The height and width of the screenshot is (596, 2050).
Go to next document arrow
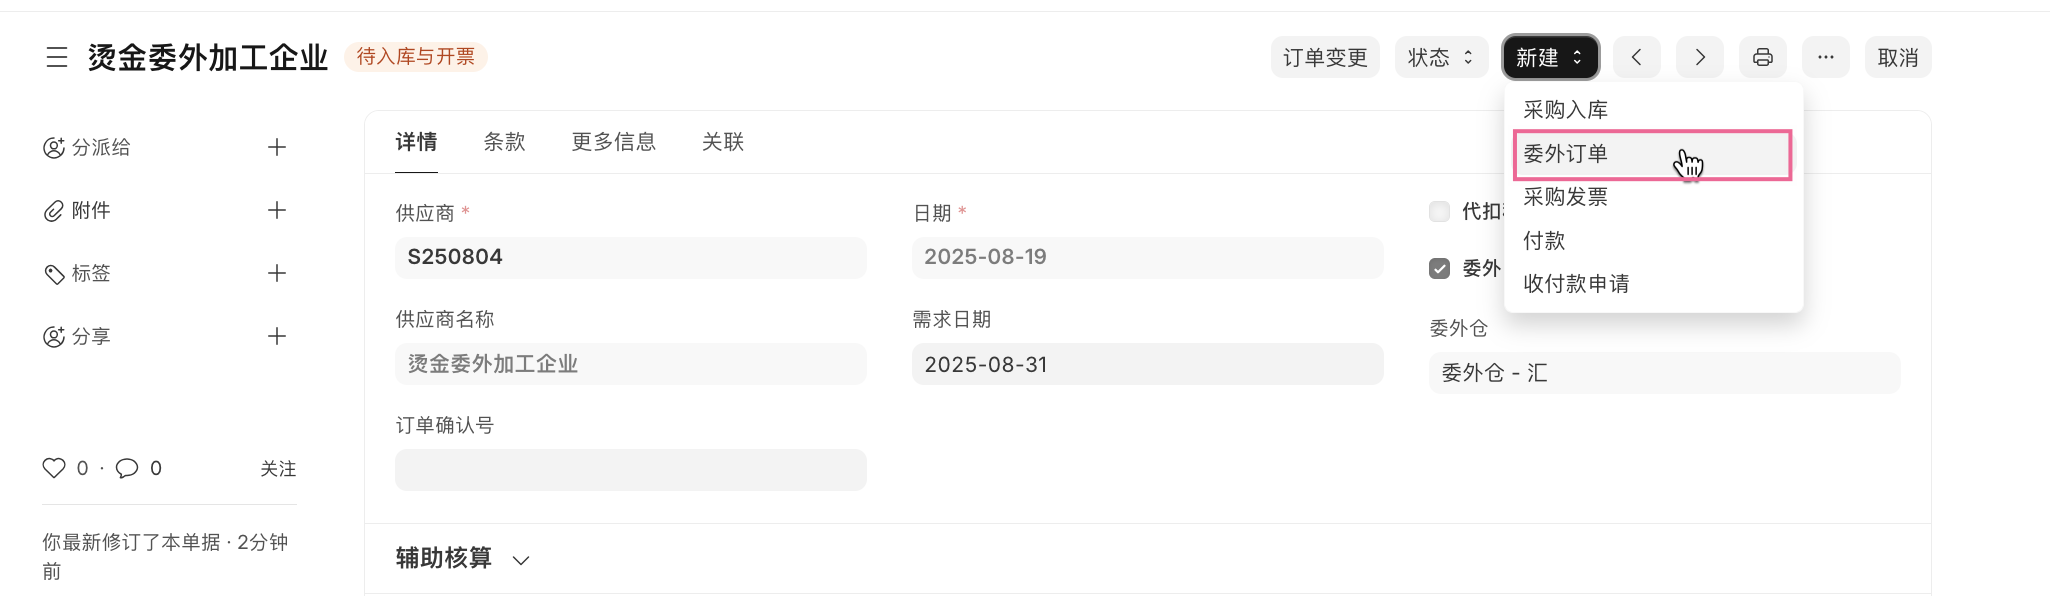[1699, 57]
